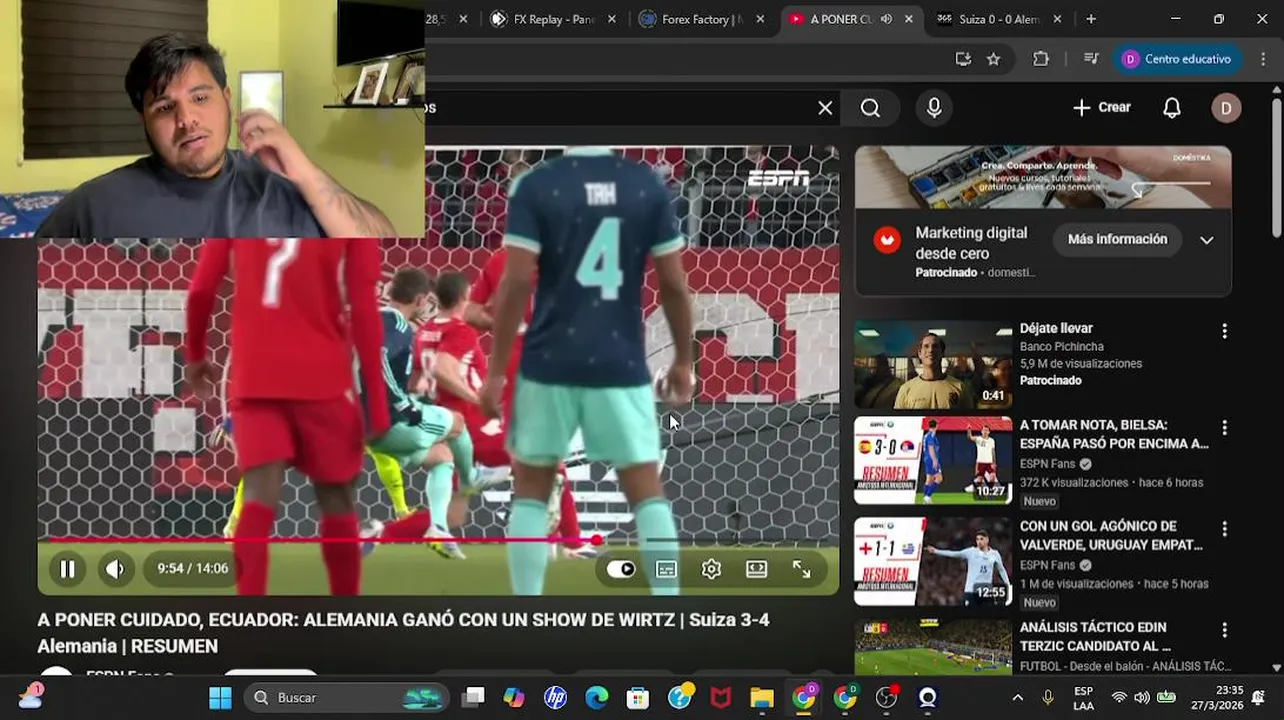The height and width of the screenshot is (720, 1284).
Task: Enter full screen from the player controls
Action: (x=802, y=569)
